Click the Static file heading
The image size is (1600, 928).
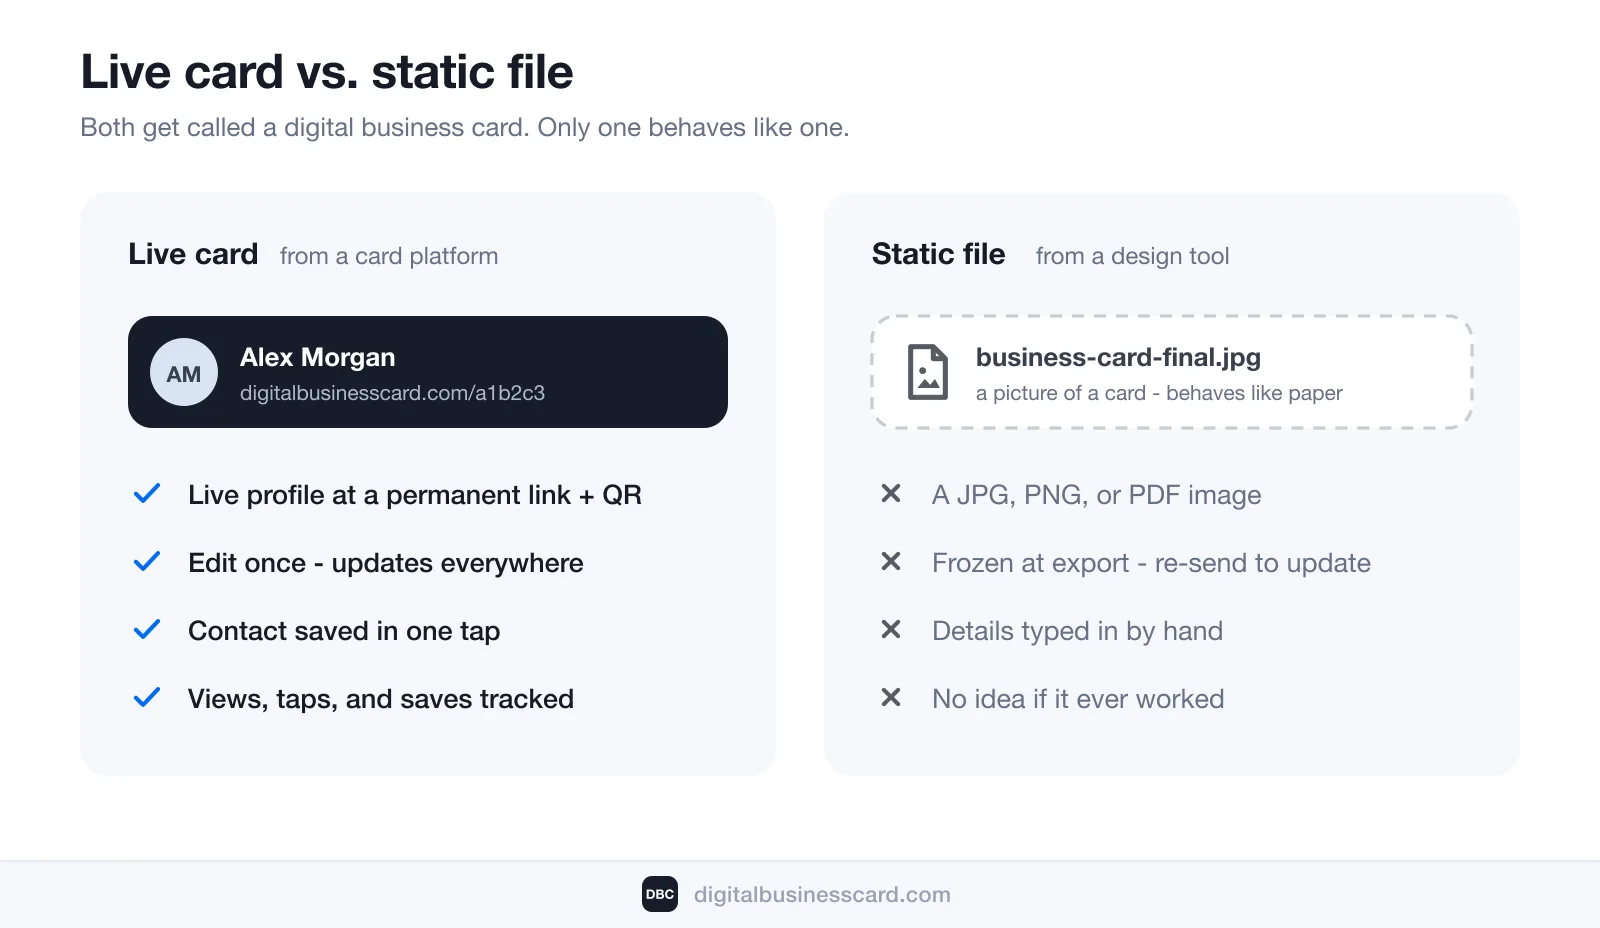coord(938,254)
